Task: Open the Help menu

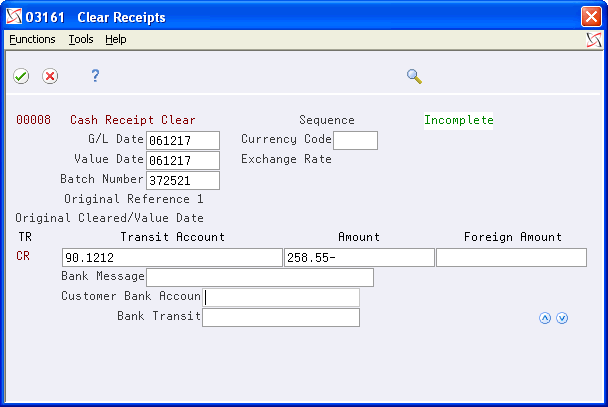Action: [x=116, y=39]
